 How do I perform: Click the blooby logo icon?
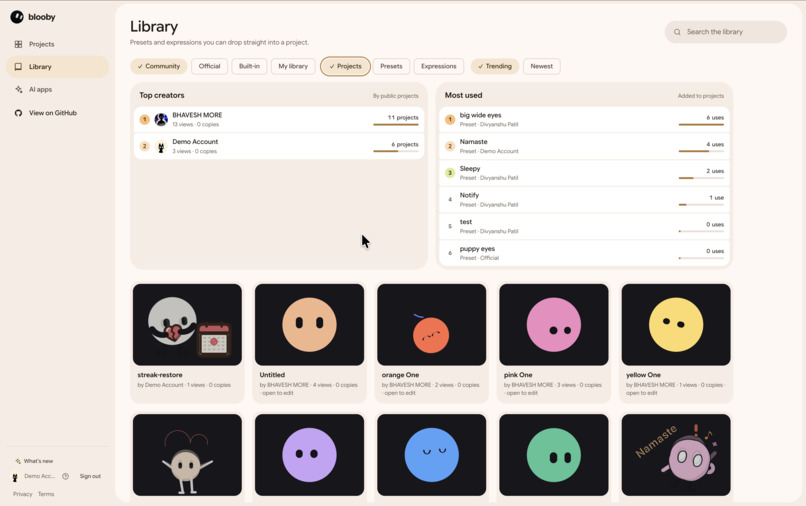17,17
